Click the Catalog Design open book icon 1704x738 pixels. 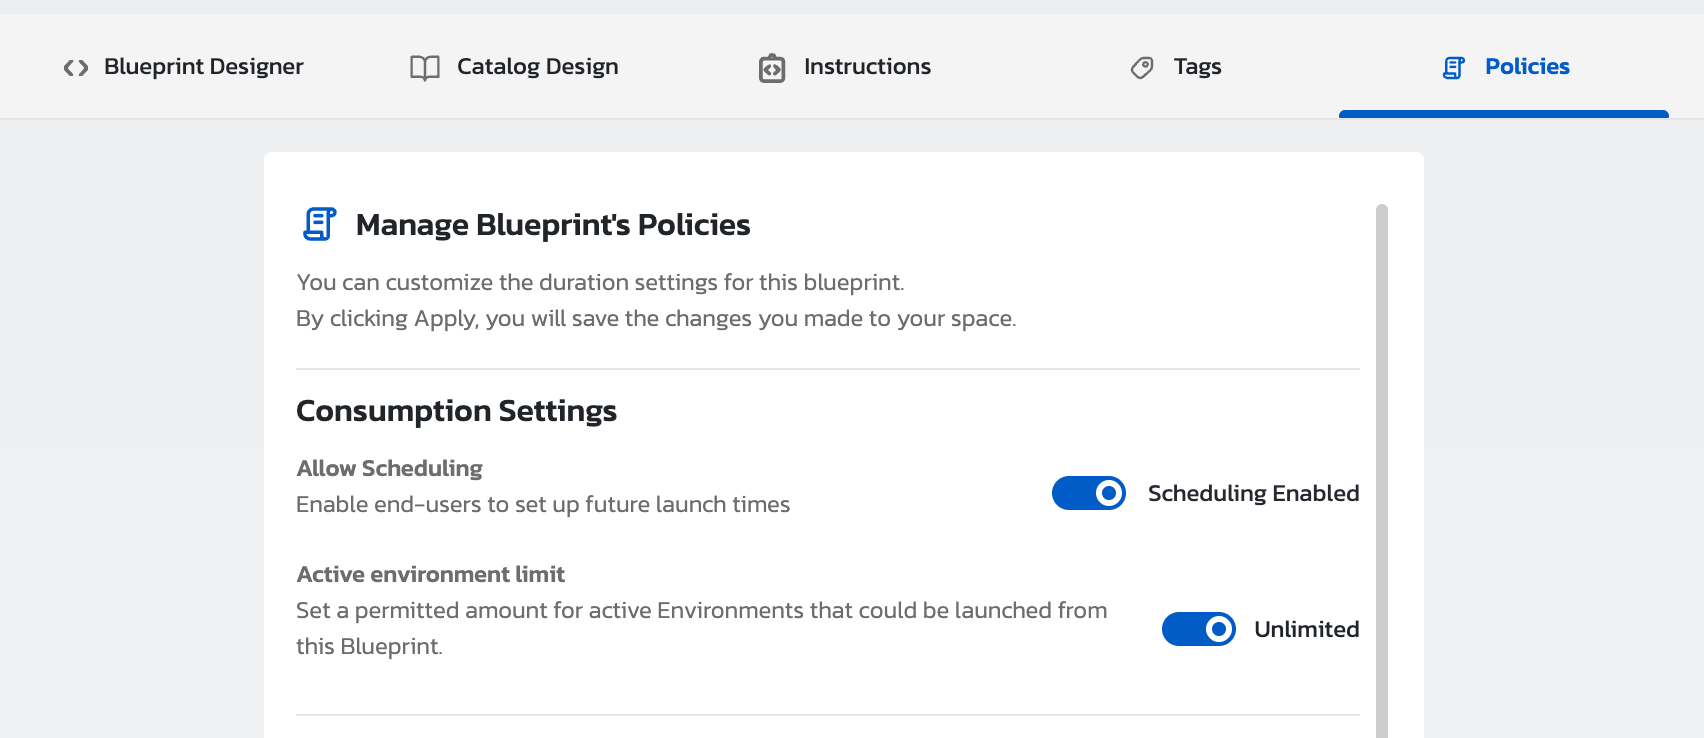click(425, 67)
